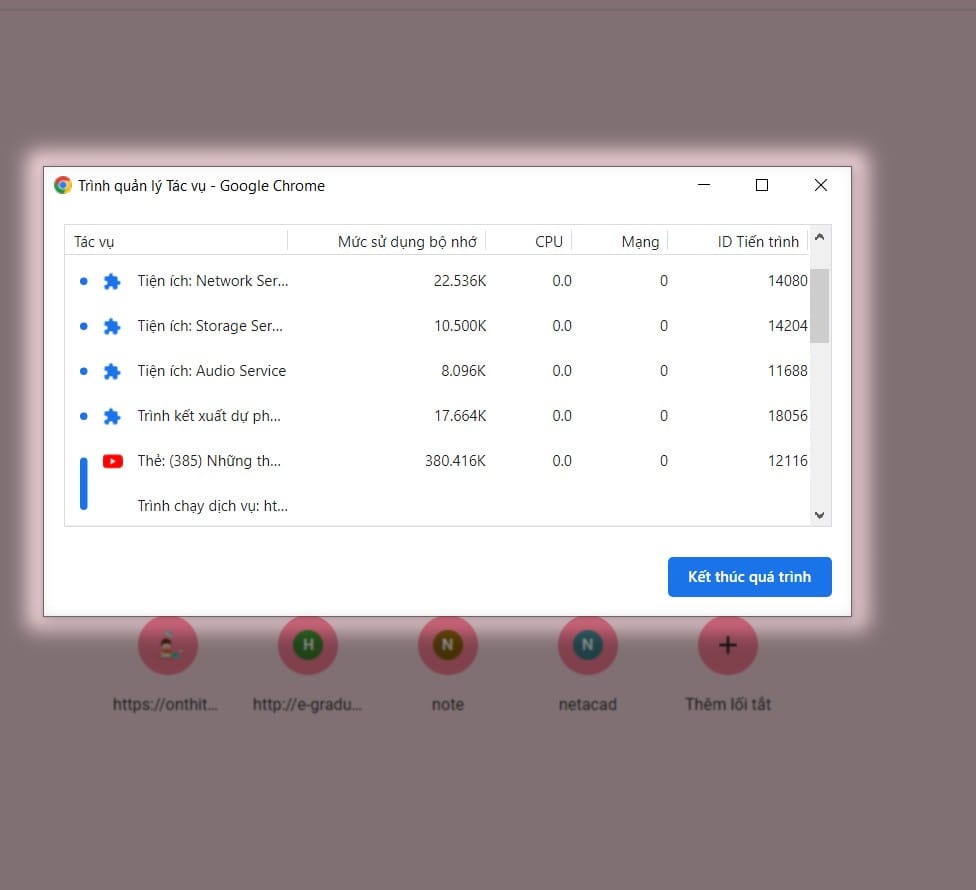This screenshot has height=890, width=976.
Task: Select the Trình chạy dịch vụ row
Action: 437,506
